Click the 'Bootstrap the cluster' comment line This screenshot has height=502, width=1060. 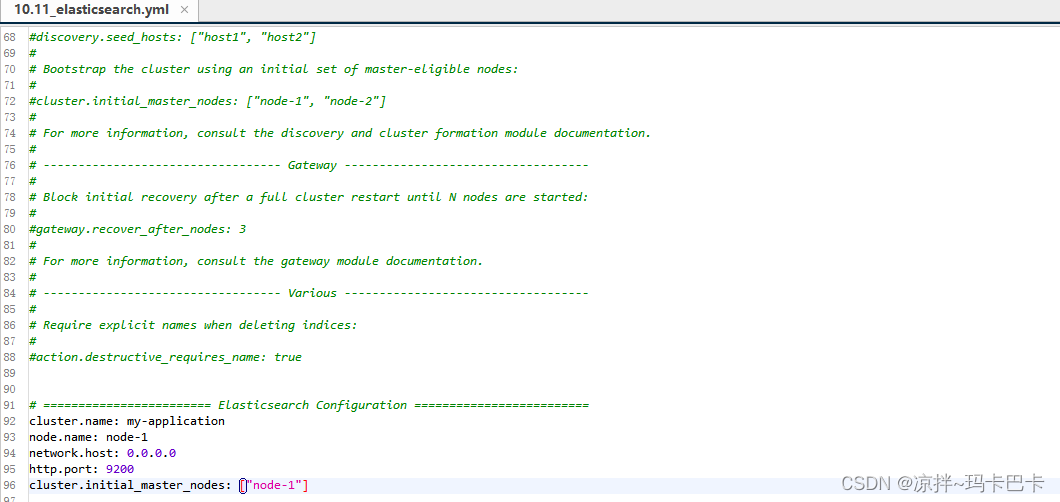pyautogui.click(x=273, y=69)
